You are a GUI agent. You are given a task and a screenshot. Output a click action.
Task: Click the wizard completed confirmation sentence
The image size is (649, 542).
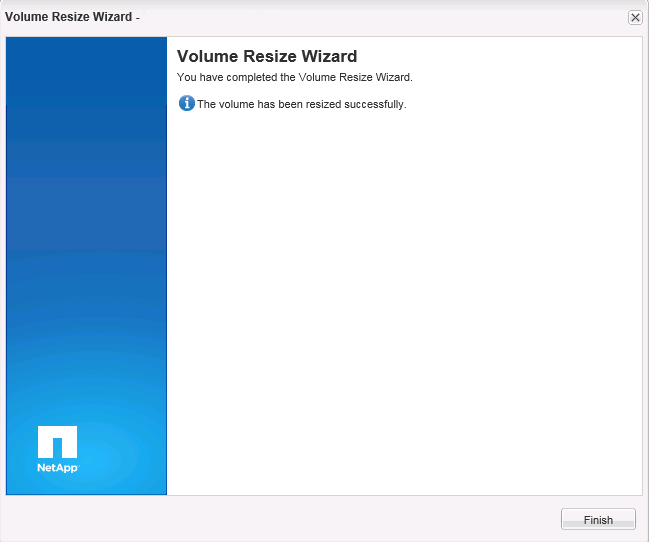[x=294, y=77]
